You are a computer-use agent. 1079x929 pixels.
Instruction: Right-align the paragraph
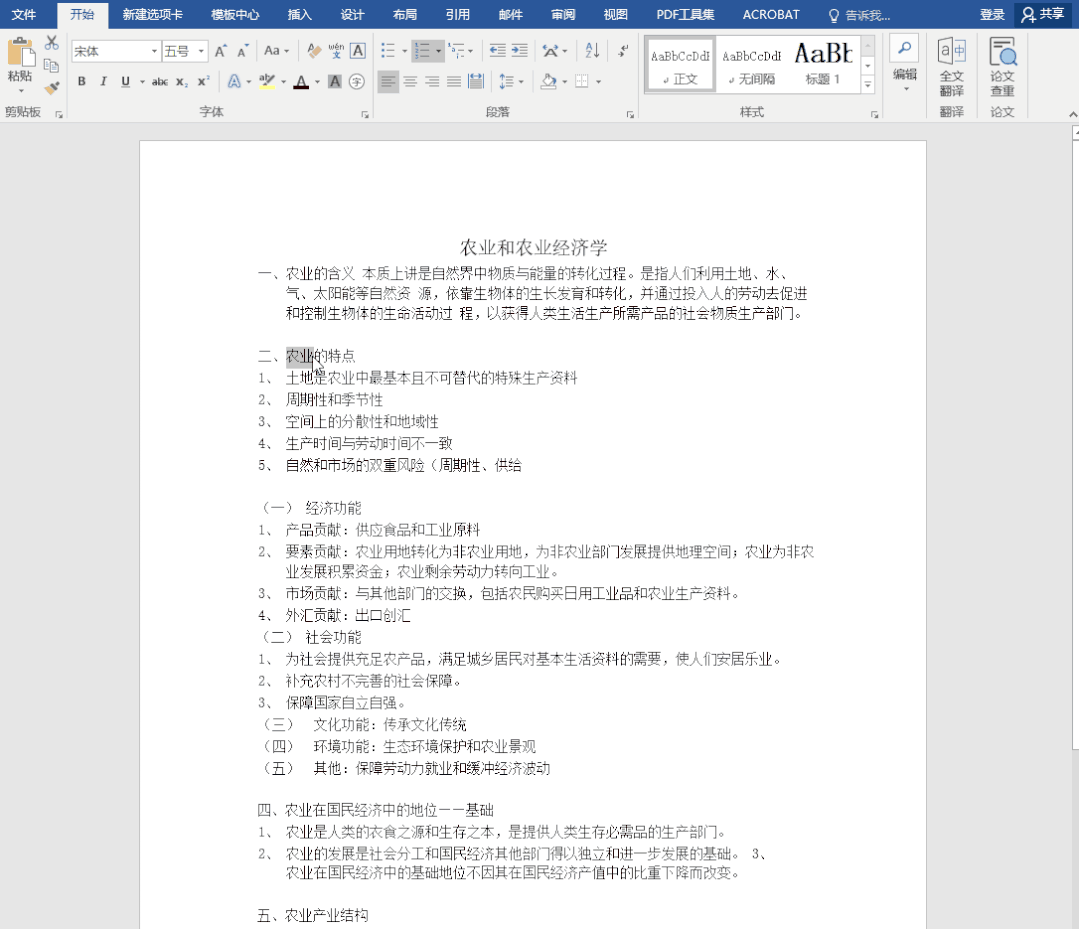432,82
